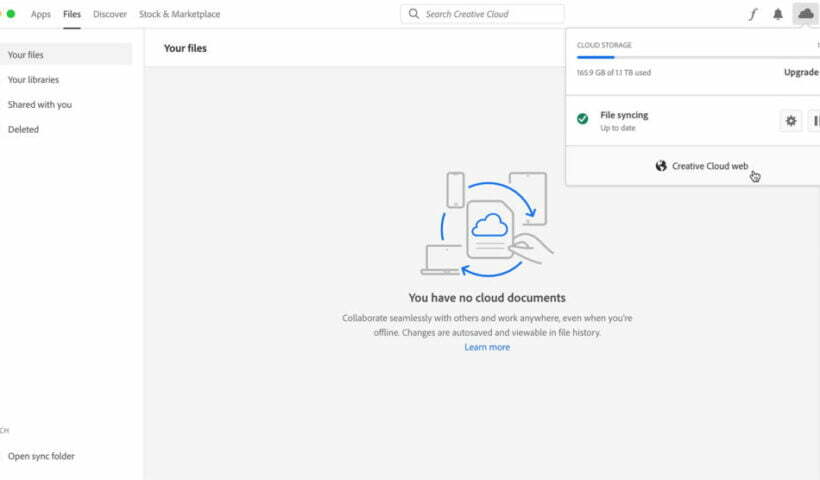Open the Discover tab
This screenshot has width=820, height=480.
[110, 14]
